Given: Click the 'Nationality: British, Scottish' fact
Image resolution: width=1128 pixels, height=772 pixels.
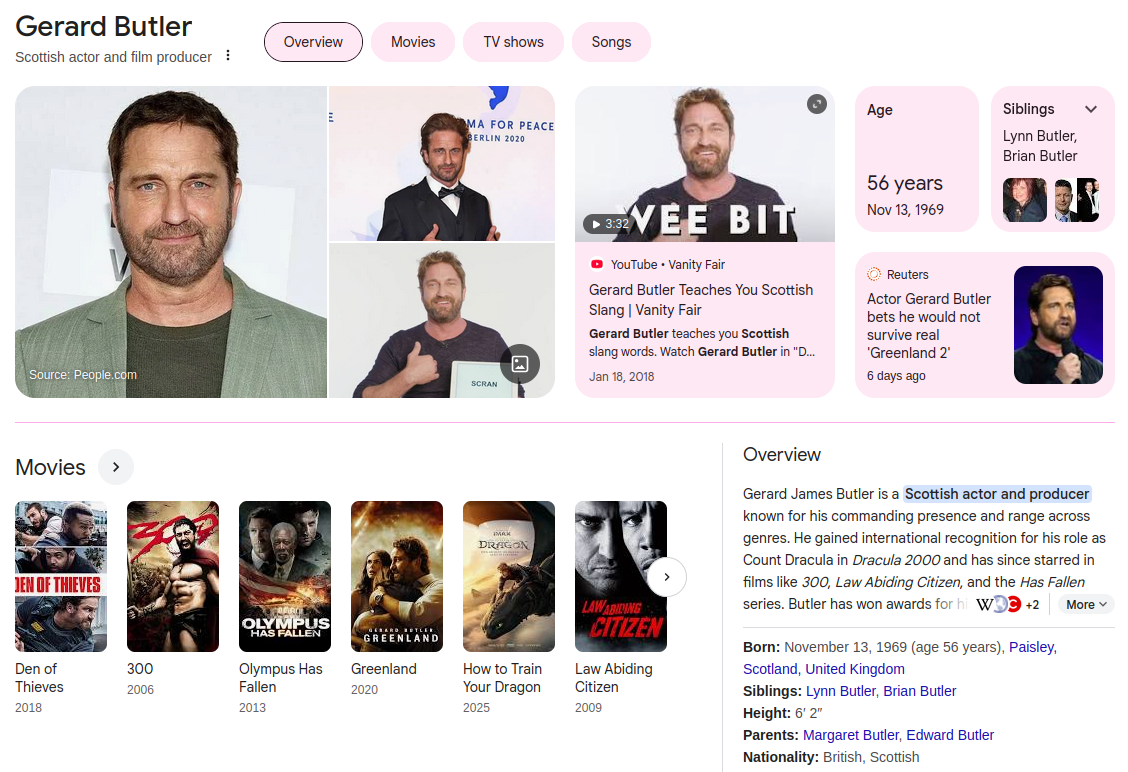Looking at the screenshot, I should (831, 757).
